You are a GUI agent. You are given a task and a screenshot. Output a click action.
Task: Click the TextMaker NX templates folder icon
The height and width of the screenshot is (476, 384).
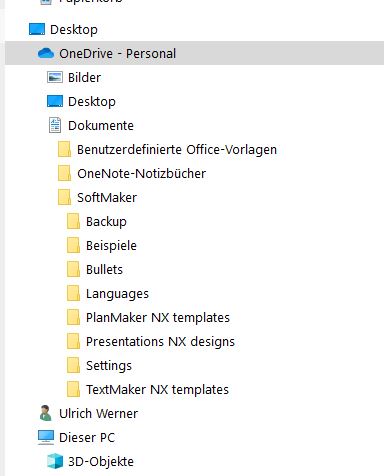(73, 389)
